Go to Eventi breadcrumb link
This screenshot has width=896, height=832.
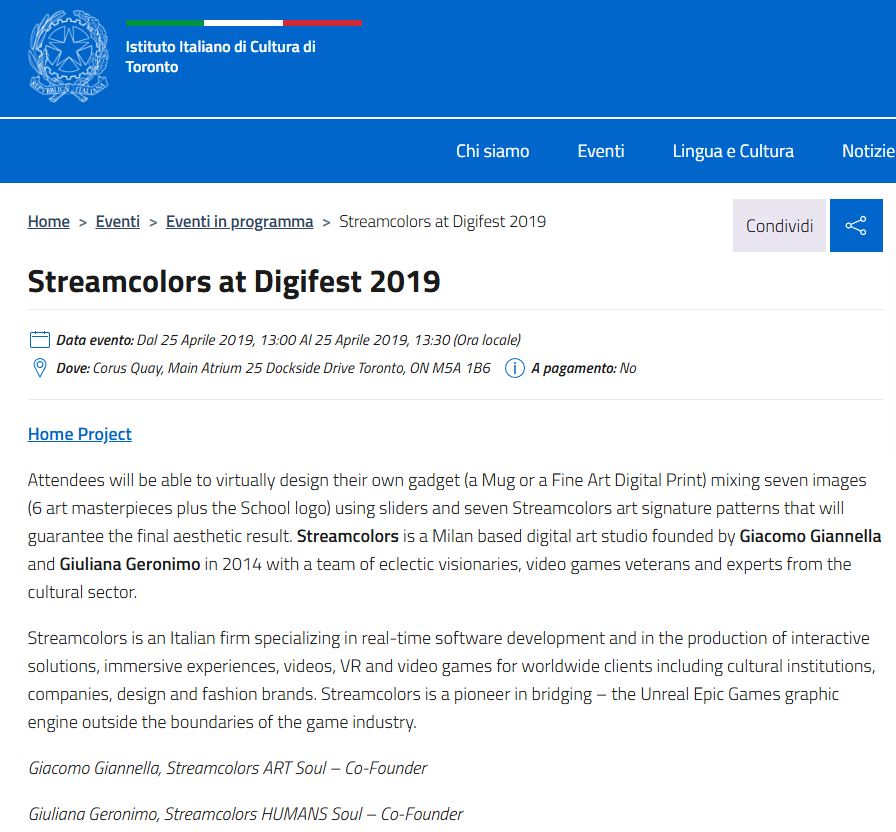[118, 222]
